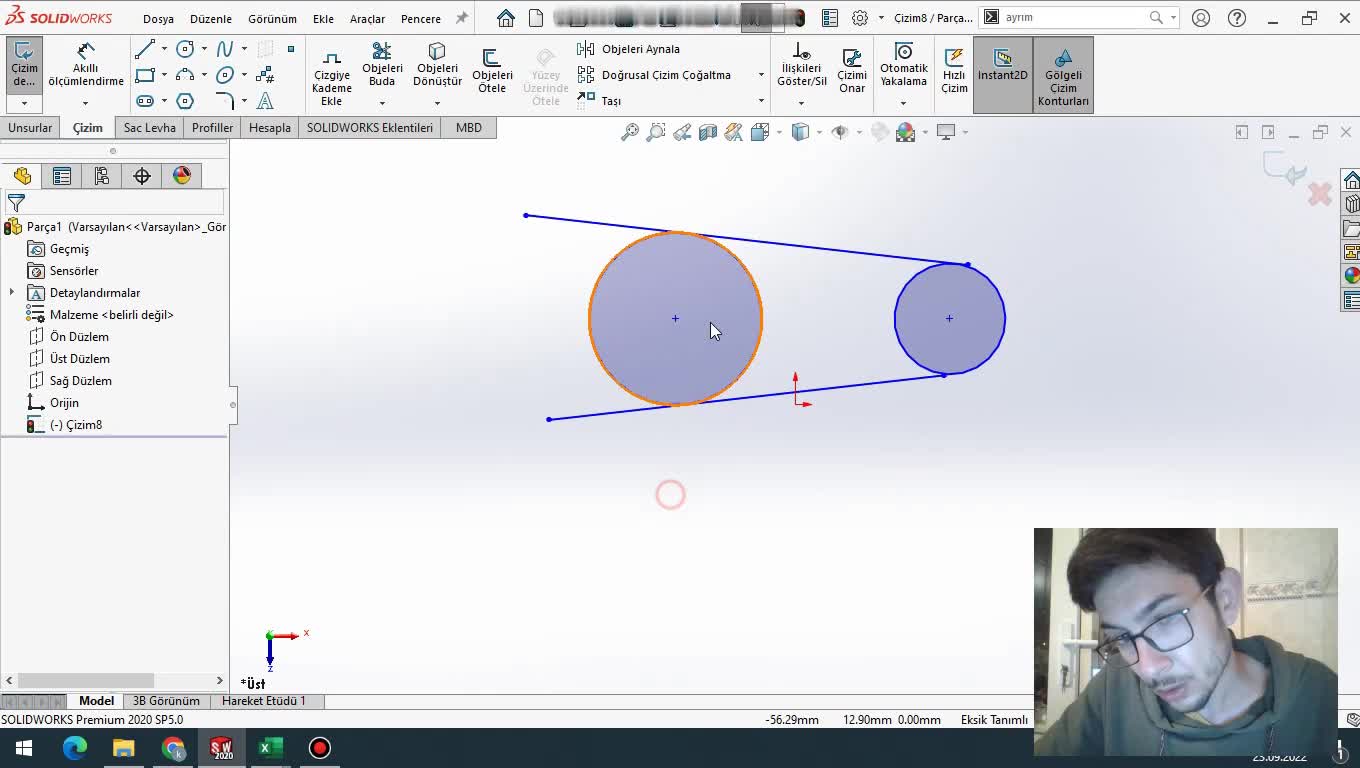Open the ConfigurationManager tab icon

tap(102, 176)
